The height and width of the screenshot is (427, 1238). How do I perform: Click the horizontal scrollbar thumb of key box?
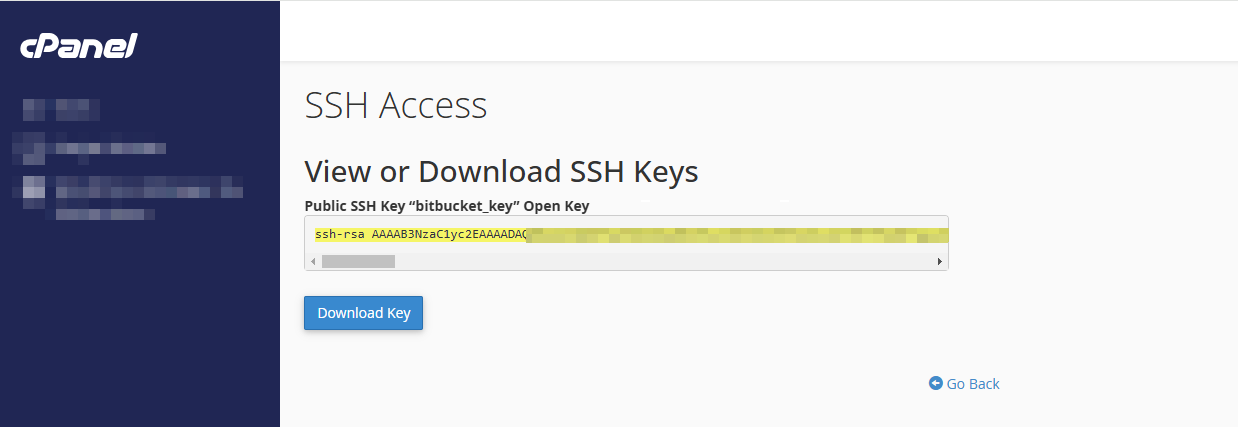[358, 261]
